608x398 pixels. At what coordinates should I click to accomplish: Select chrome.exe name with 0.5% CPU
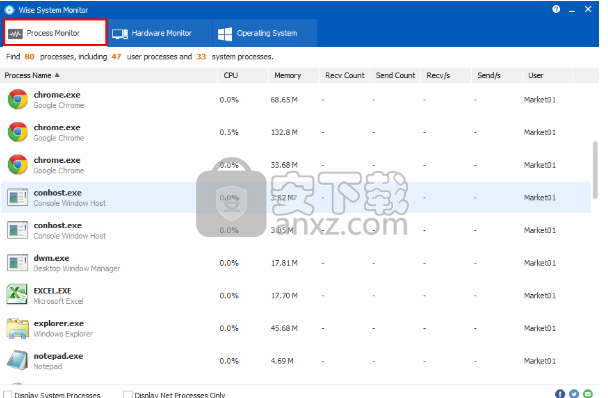point(57,127)
